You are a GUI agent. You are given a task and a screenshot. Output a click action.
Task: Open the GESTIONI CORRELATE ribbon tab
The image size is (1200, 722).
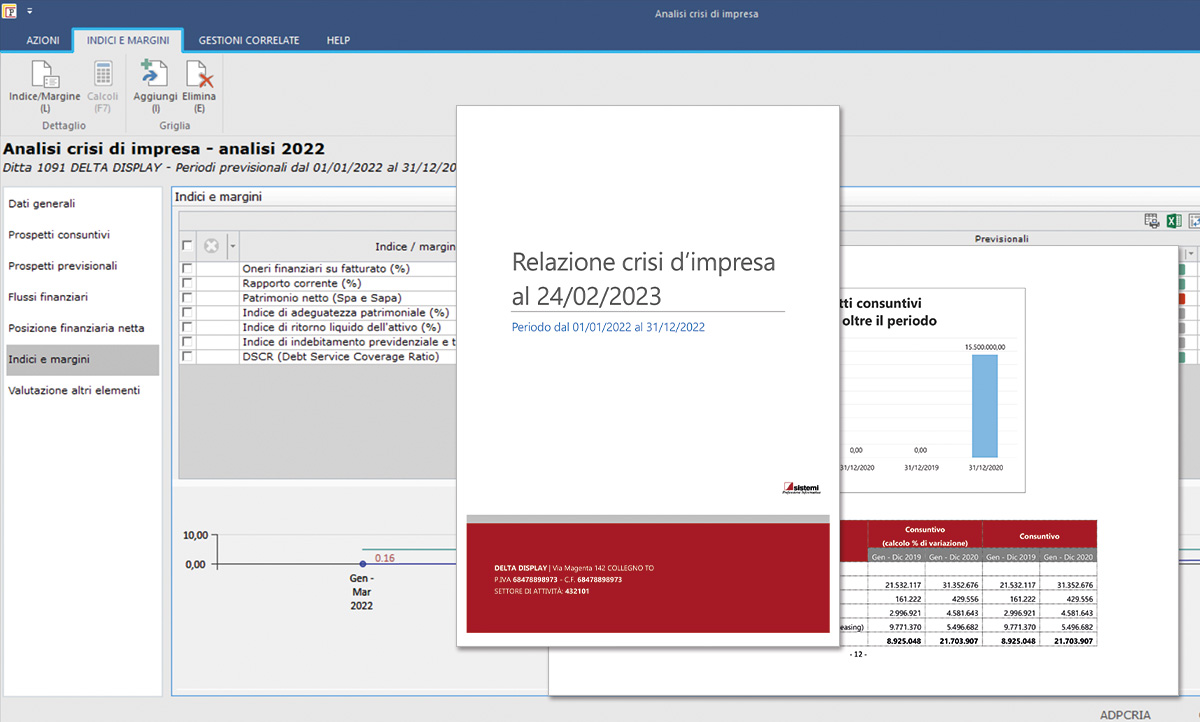(x=249, y=40)
